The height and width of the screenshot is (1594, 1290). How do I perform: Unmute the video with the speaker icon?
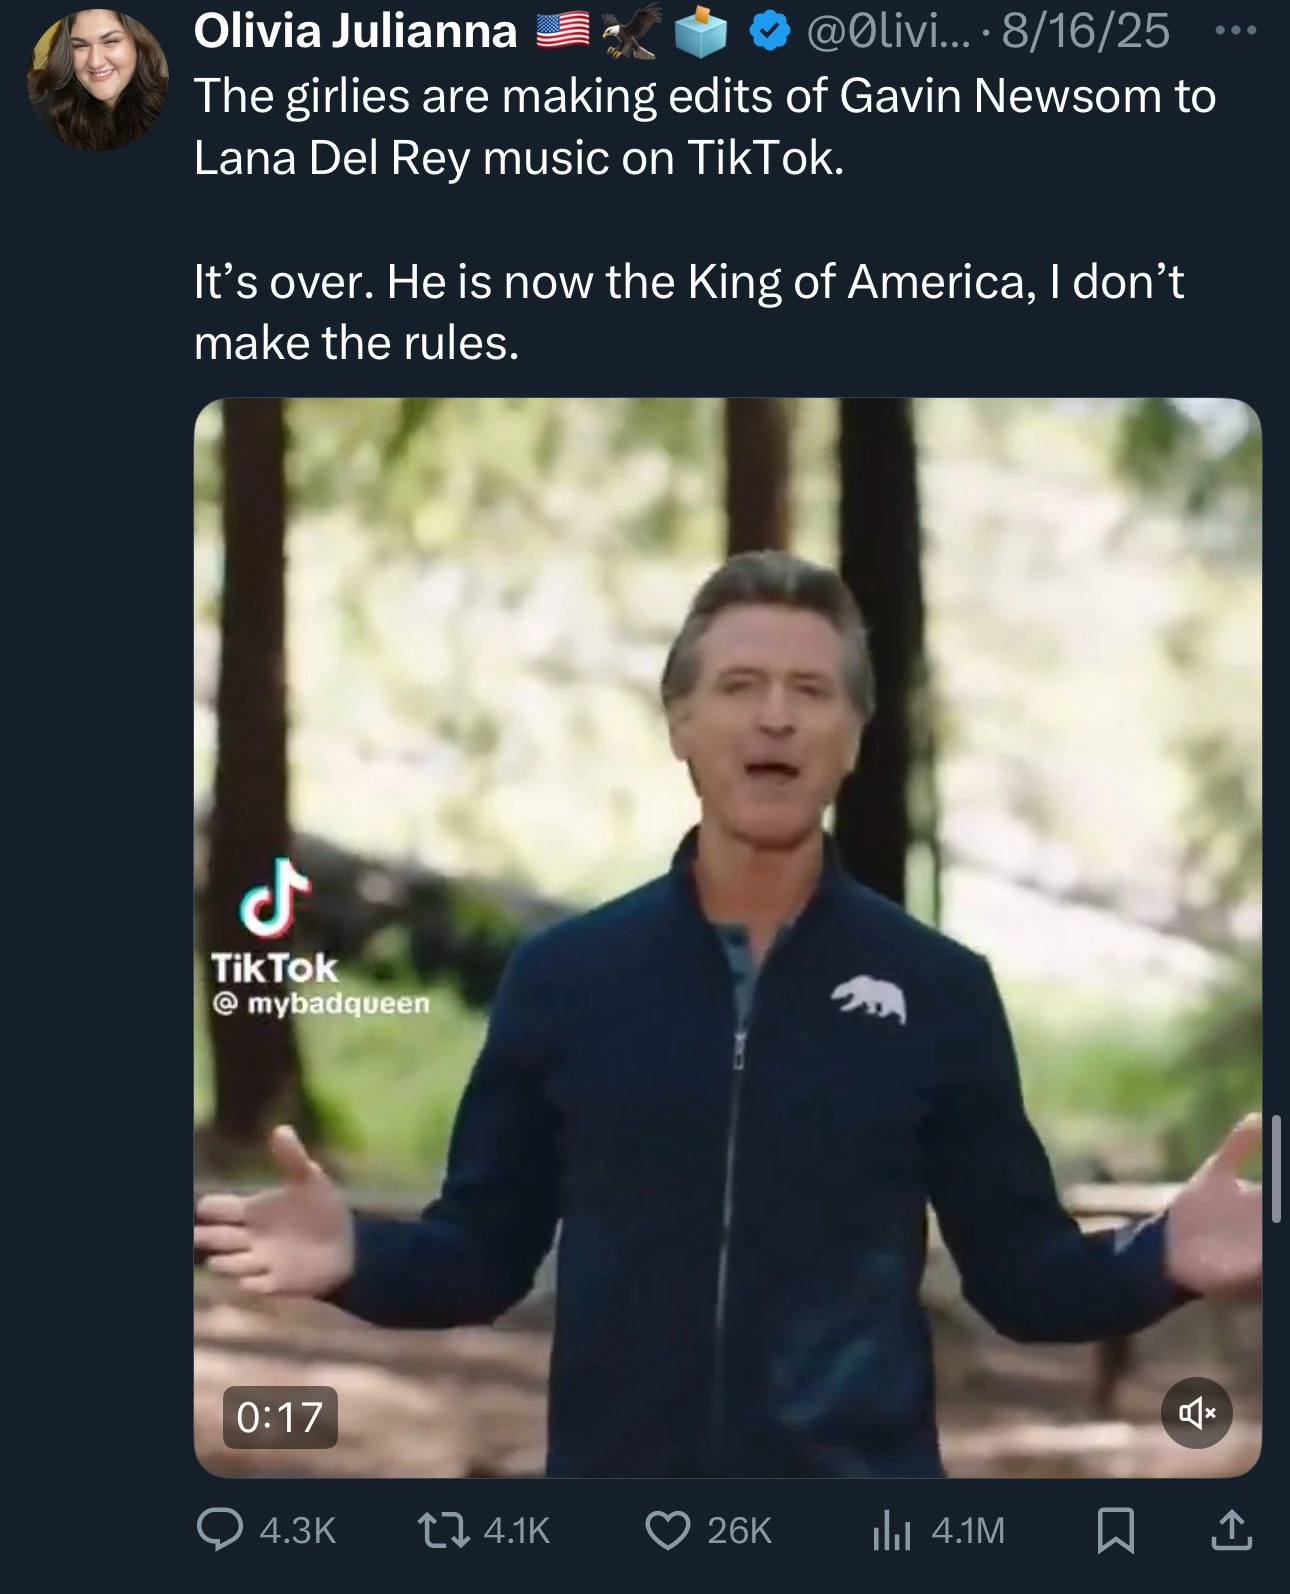click(1196, 1412)
